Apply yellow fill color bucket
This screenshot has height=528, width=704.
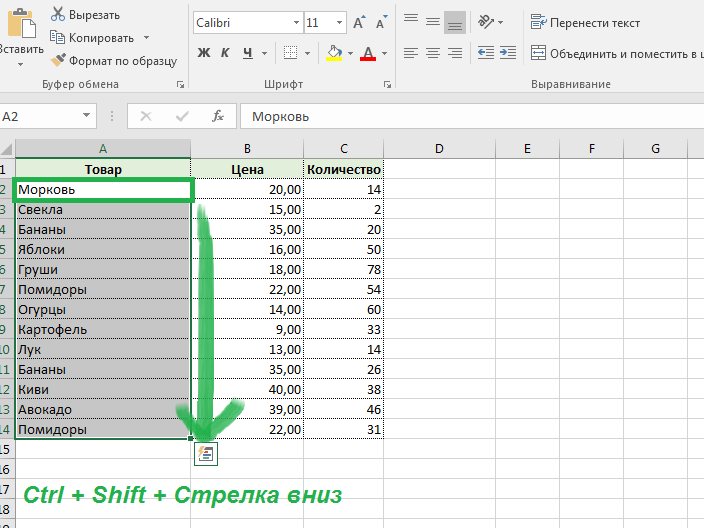[334, 53]
